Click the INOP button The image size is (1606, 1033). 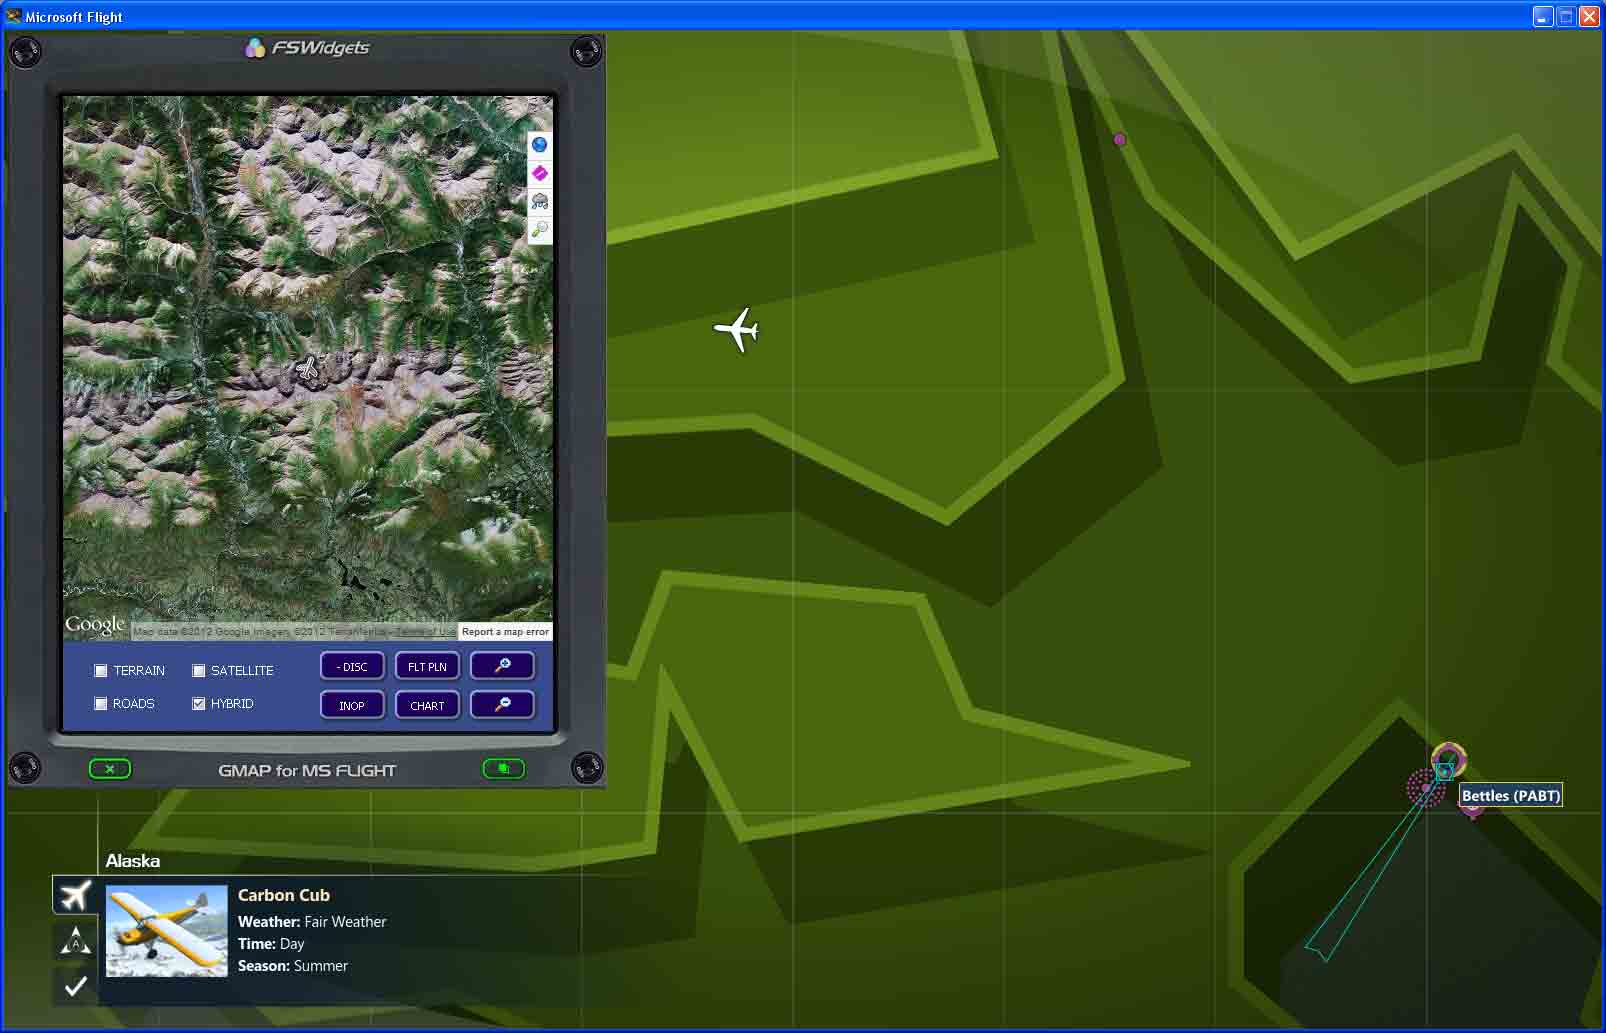coord(352,705)
